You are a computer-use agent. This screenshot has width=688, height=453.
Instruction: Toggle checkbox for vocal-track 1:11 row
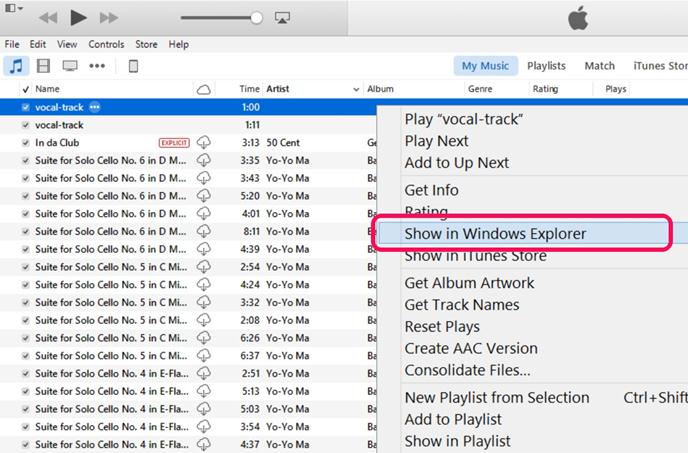pyautogui.click(x=25, y=125)
